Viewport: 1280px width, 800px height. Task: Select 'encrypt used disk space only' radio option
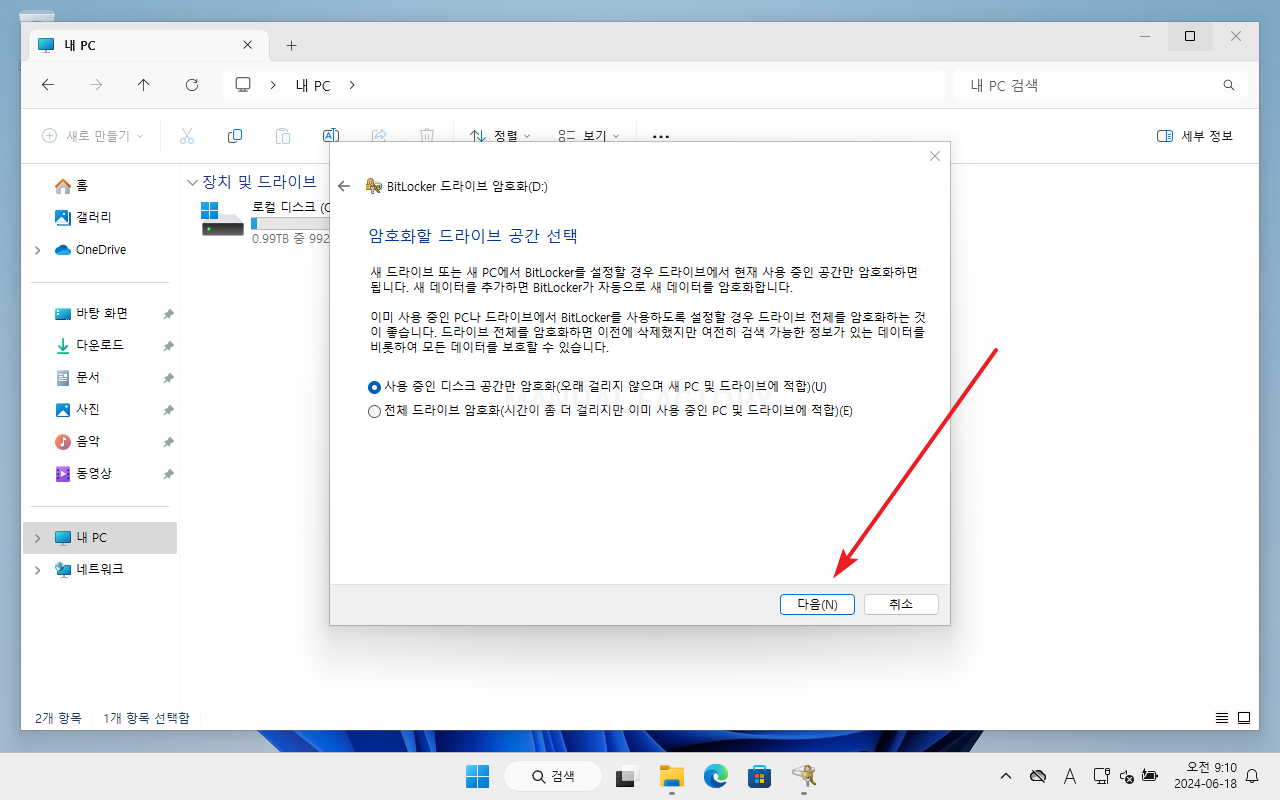coord(597,387)
